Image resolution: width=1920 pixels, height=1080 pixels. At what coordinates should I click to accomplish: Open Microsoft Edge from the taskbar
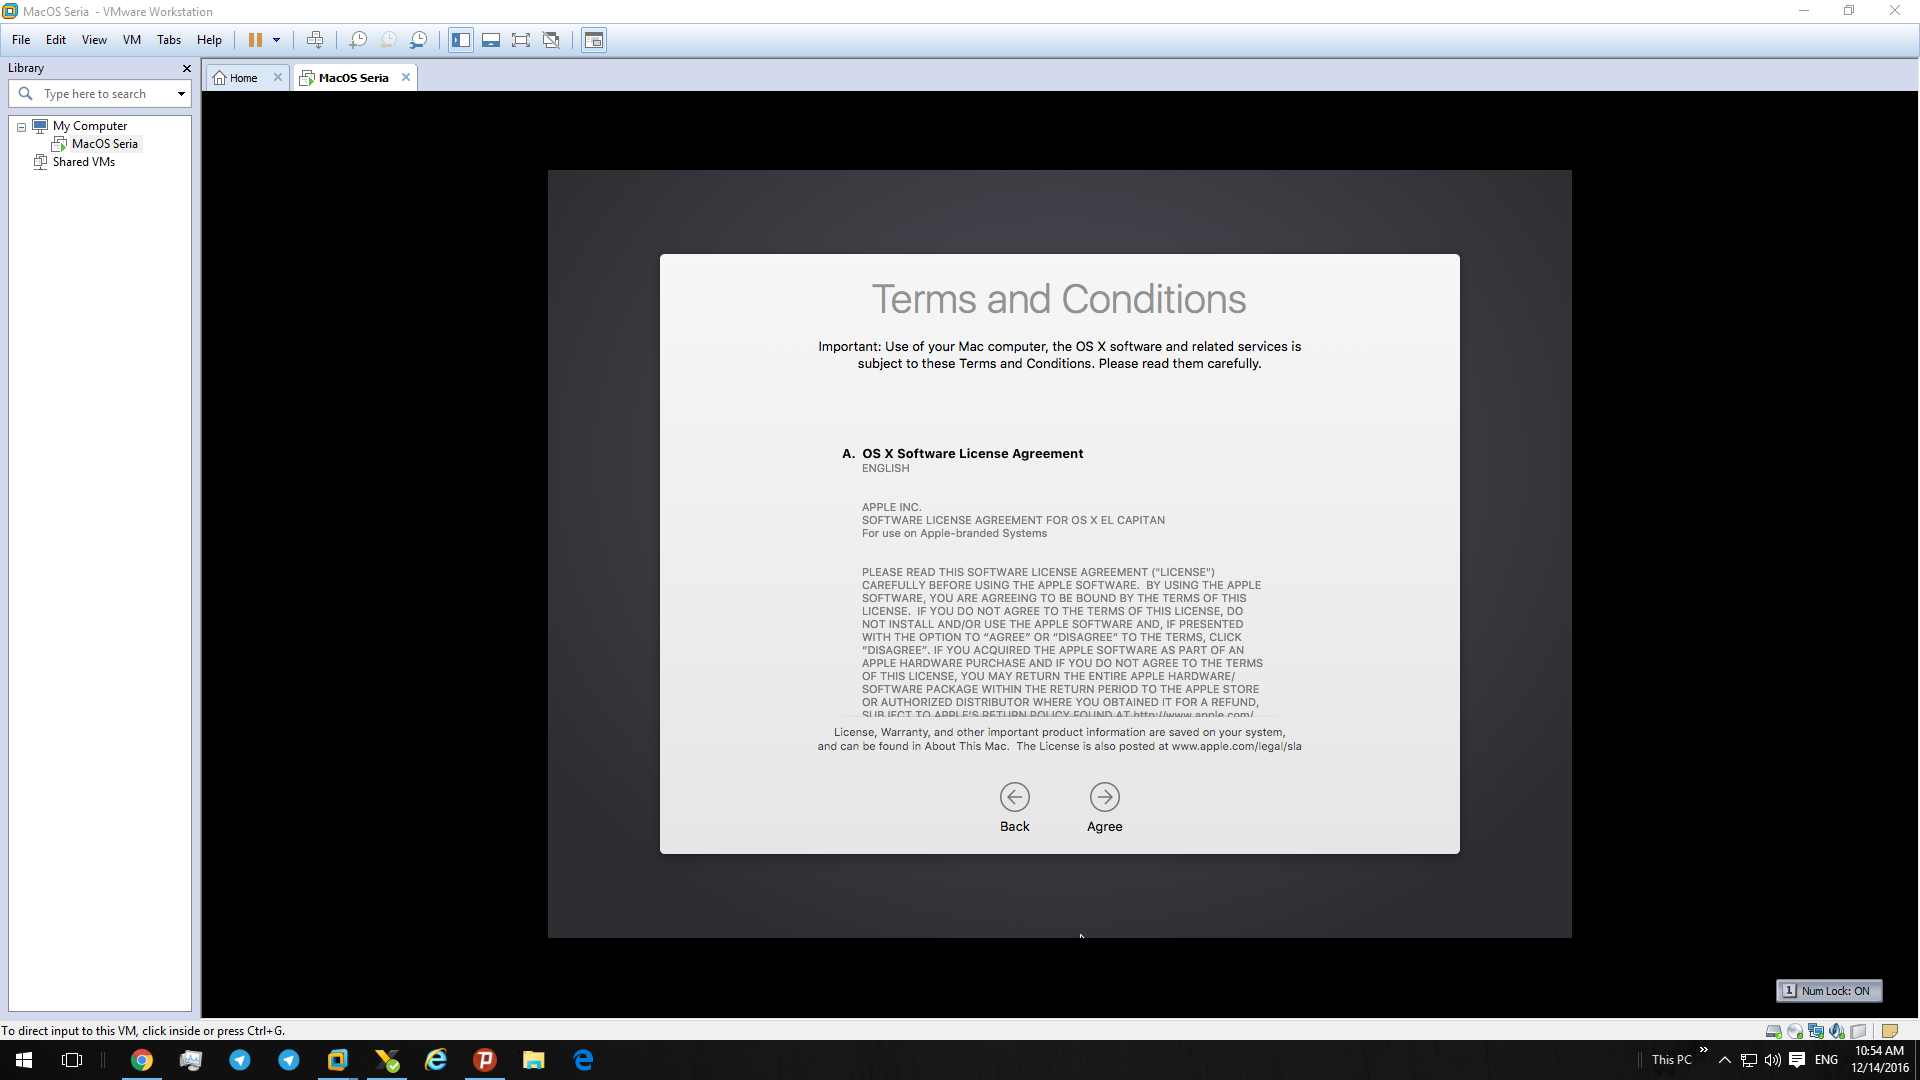pyautogui.click(x=583, y=1060)
